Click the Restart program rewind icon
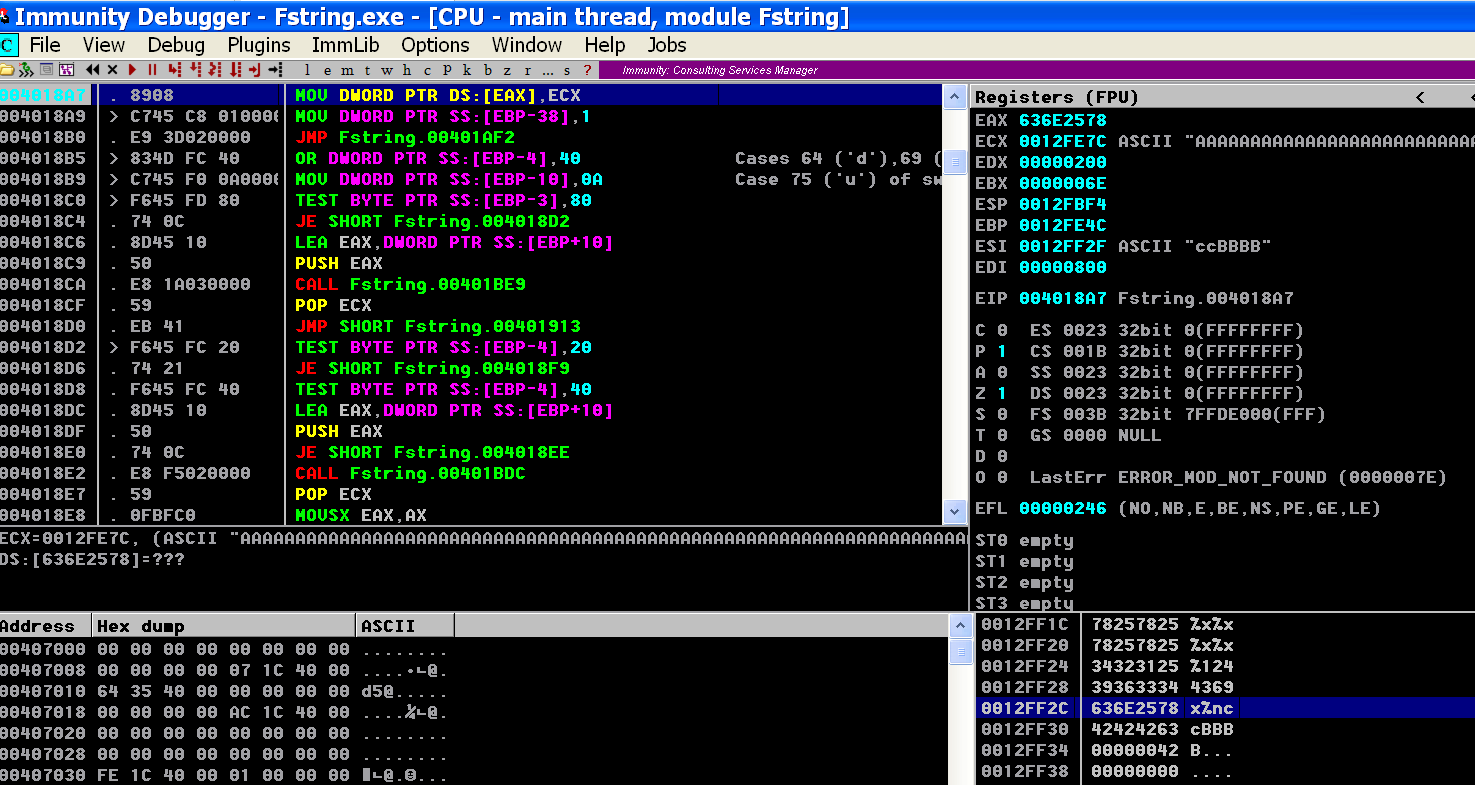Viewport: 1475px width, 785px height. [x=93, y=70]
